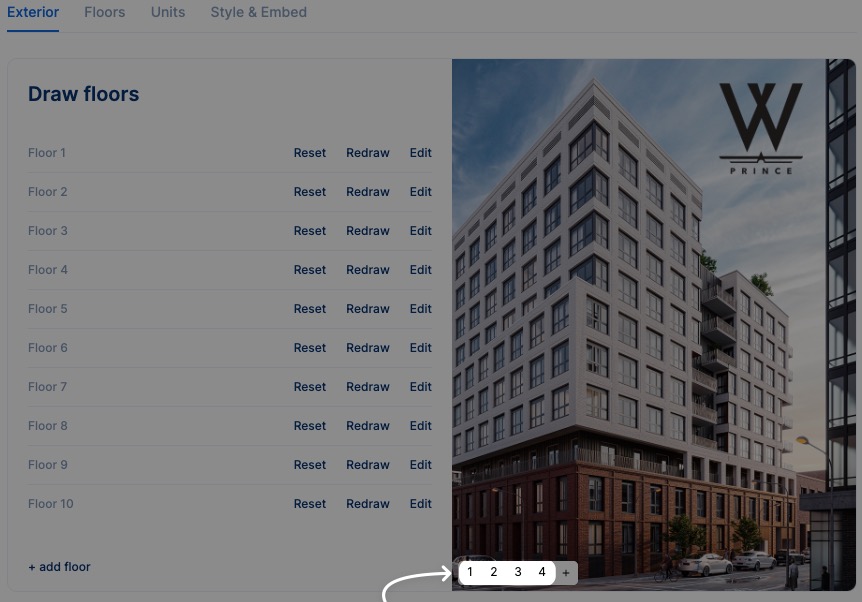
Task: Open the Floors tab
Action: (104, 12)
